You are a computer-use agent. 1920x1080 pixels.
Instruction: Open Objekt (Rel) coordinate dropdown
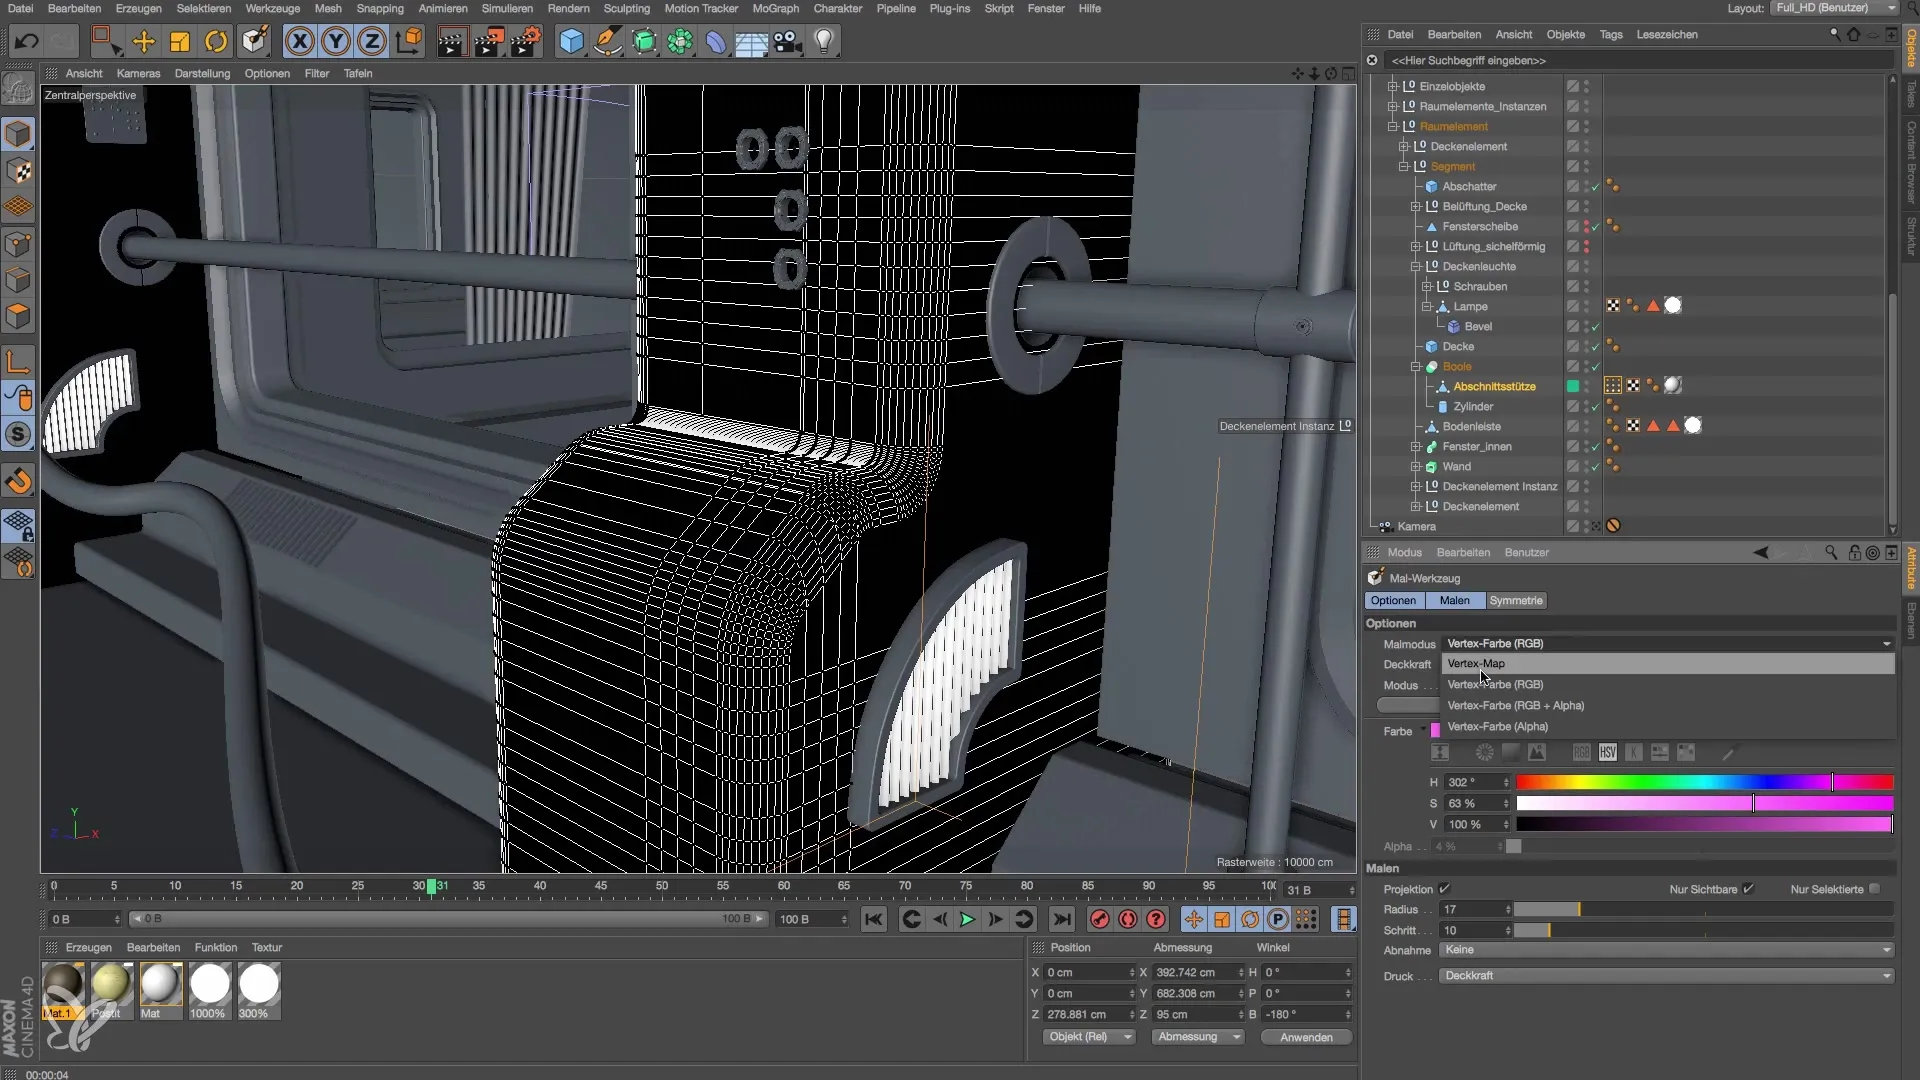point(1088,1037)
